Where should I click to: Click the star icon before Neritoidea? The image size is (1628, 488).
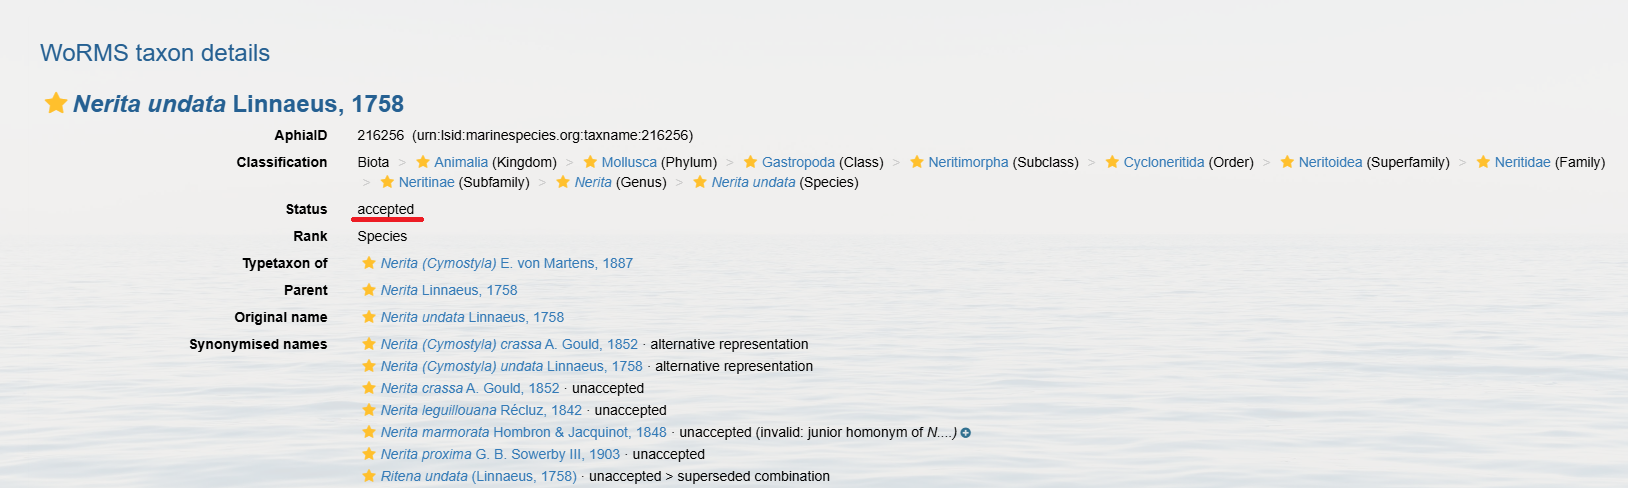pos(1287,162)
